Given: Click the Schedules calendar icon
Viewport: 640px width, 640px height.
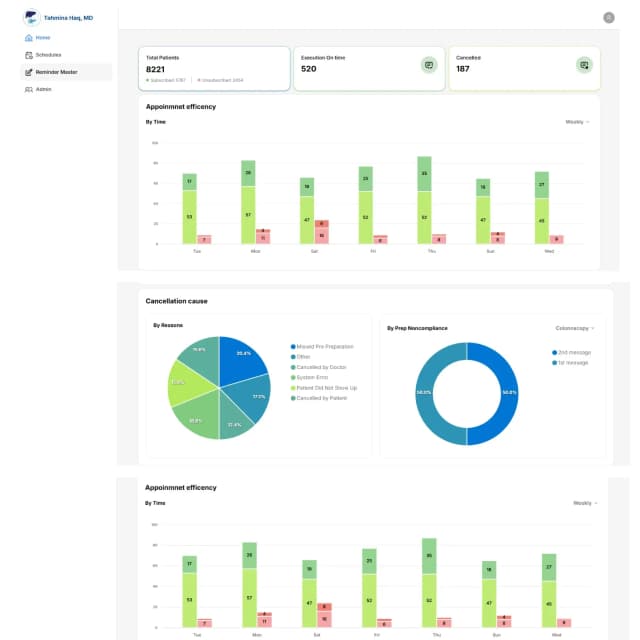Looking at the screenshot, I should pos(28,55).
